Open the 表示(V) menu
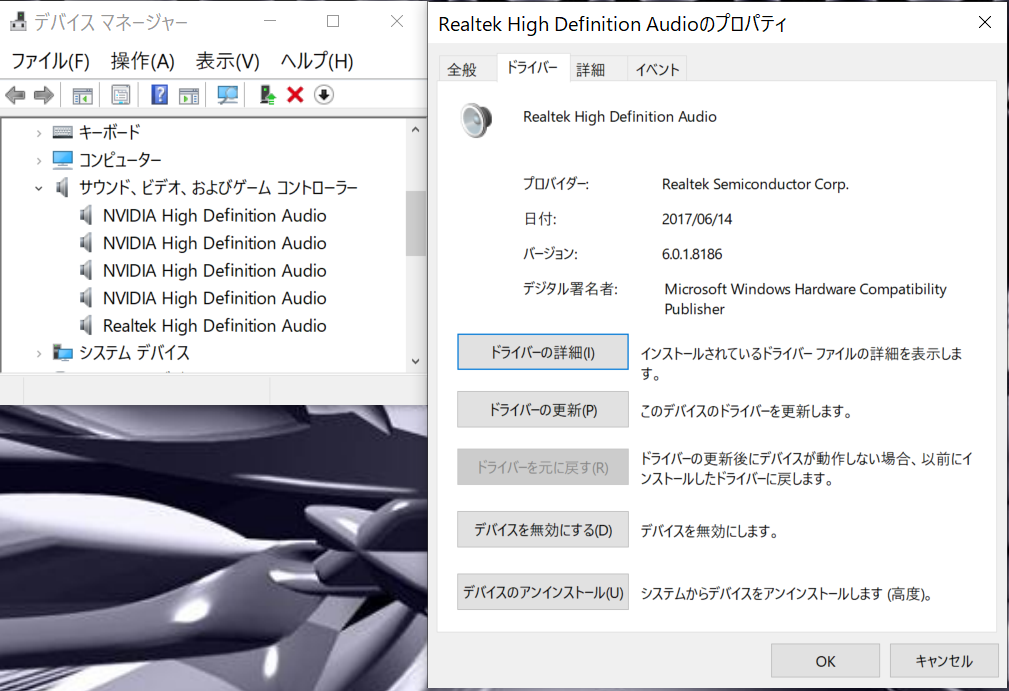 227,61
